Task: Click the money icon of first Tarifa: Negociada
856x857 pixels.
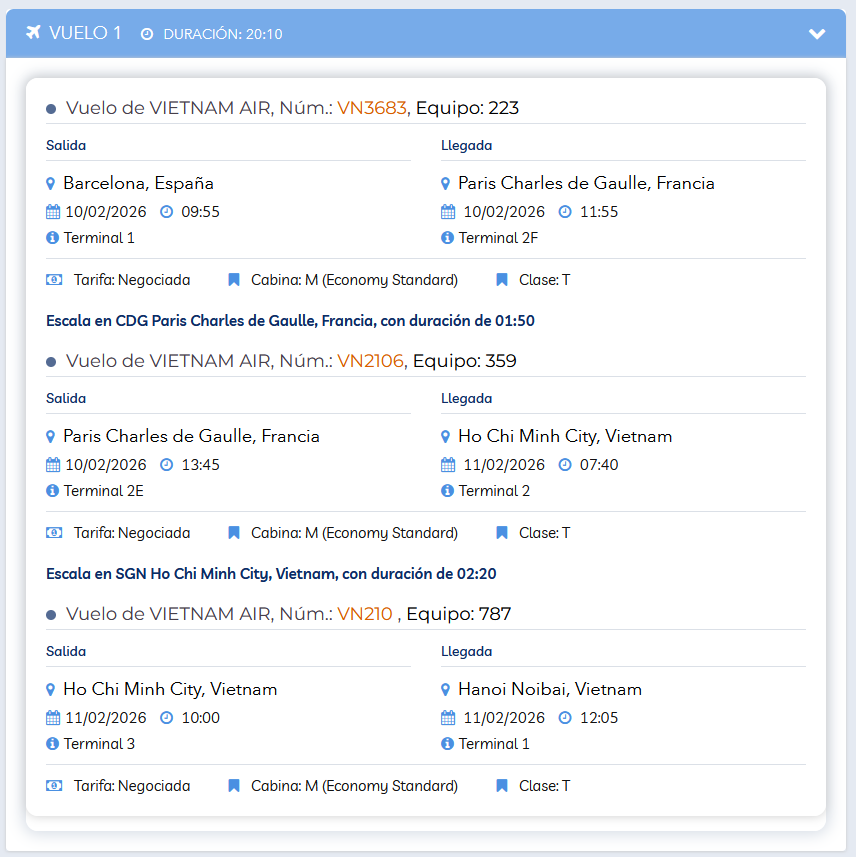Action: pyautogui.click(x=54, y=280)
